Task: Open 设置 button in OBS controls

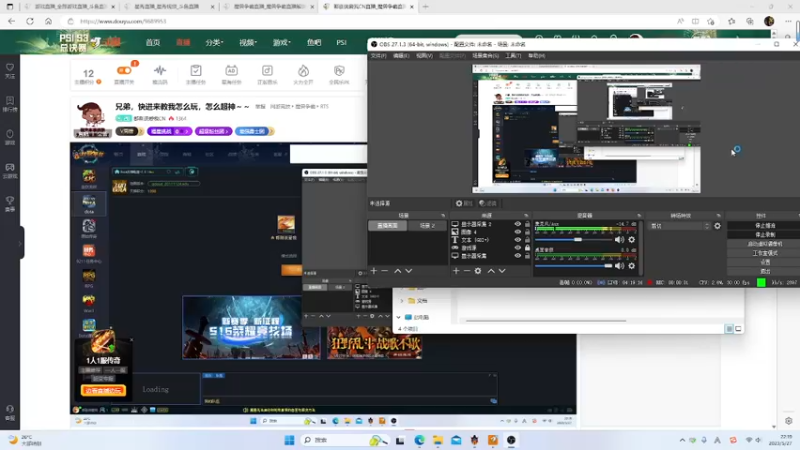Action: click(765, 262)
